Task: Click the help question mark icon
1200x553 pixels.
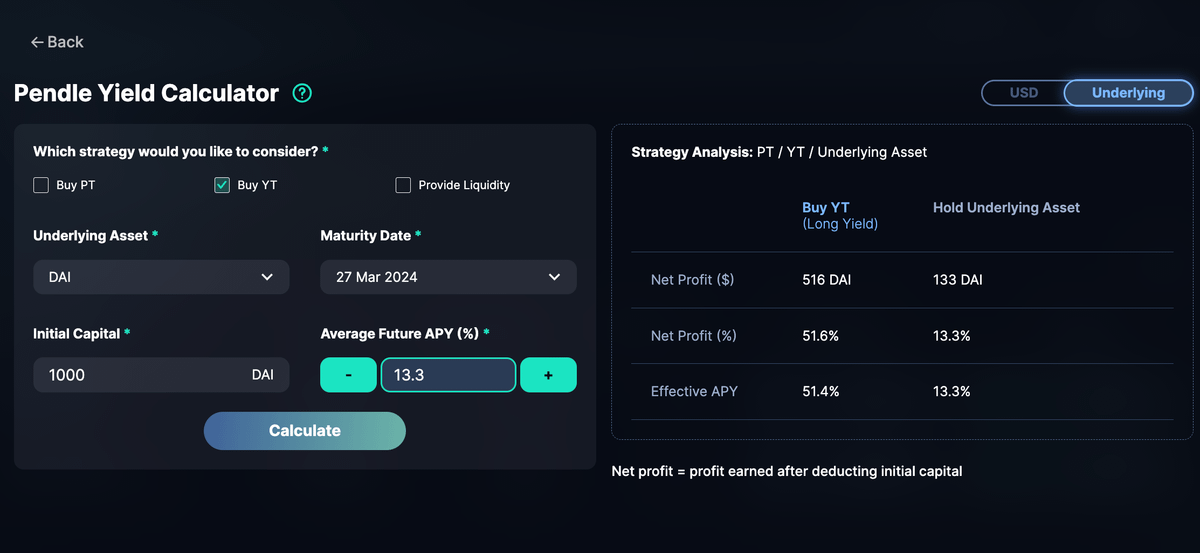Action: 302,93
